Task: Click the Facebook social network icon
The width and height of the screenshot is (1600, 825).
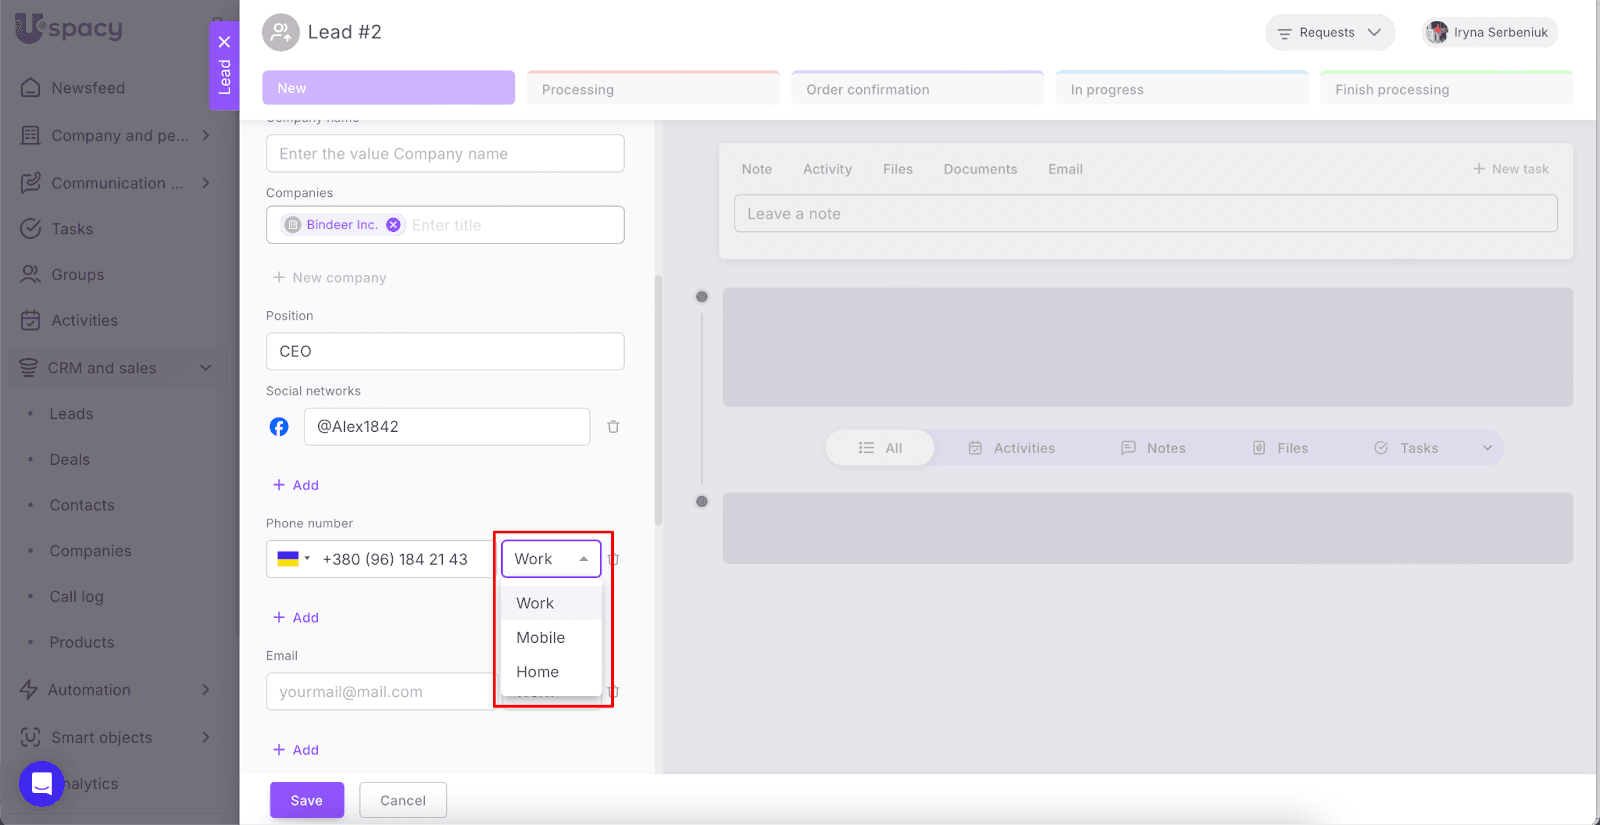Action: pyautogui.click(x=279, y=427)
